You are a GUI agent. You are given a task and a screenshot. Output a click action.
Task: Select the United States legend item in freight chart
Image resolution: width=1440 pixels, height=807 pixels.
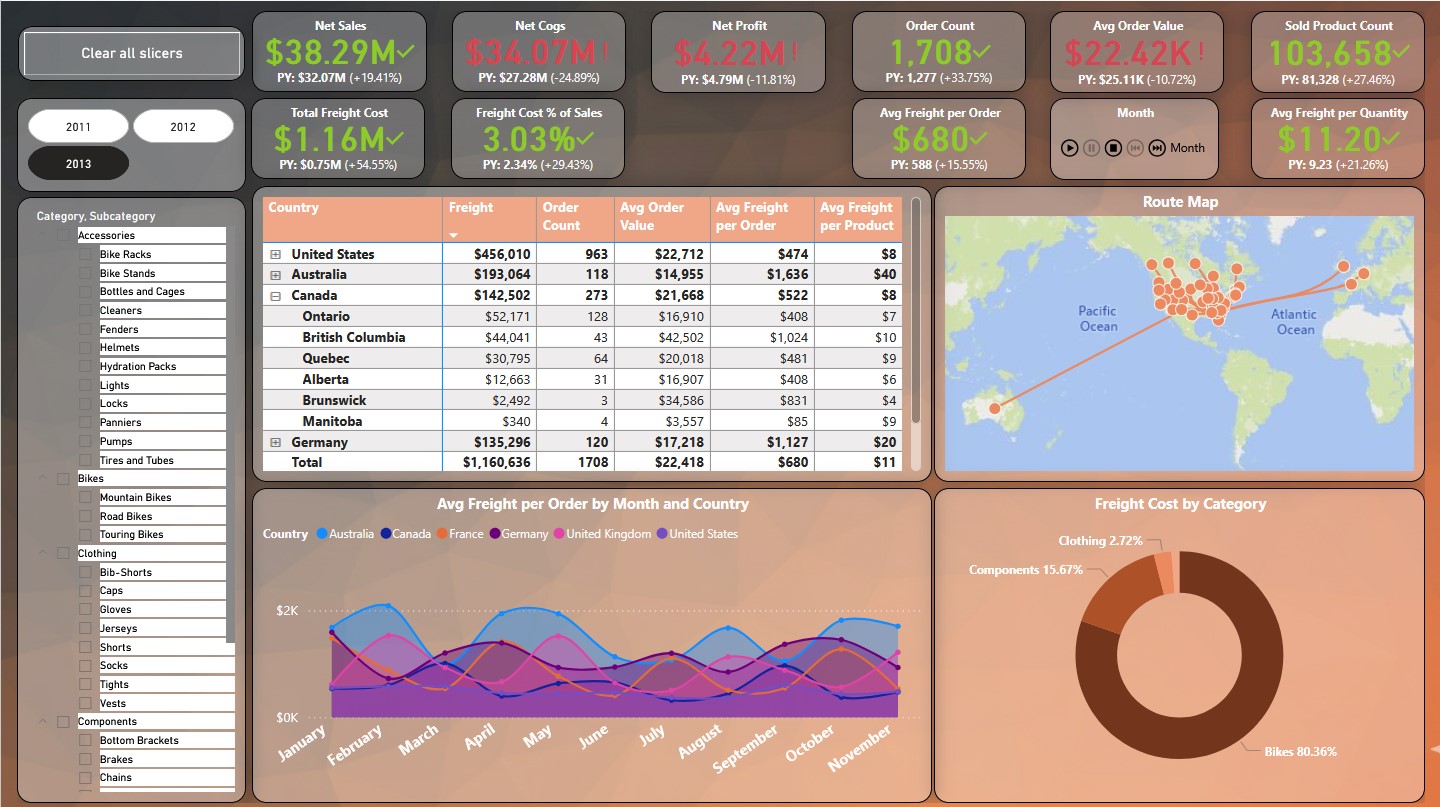702,534
